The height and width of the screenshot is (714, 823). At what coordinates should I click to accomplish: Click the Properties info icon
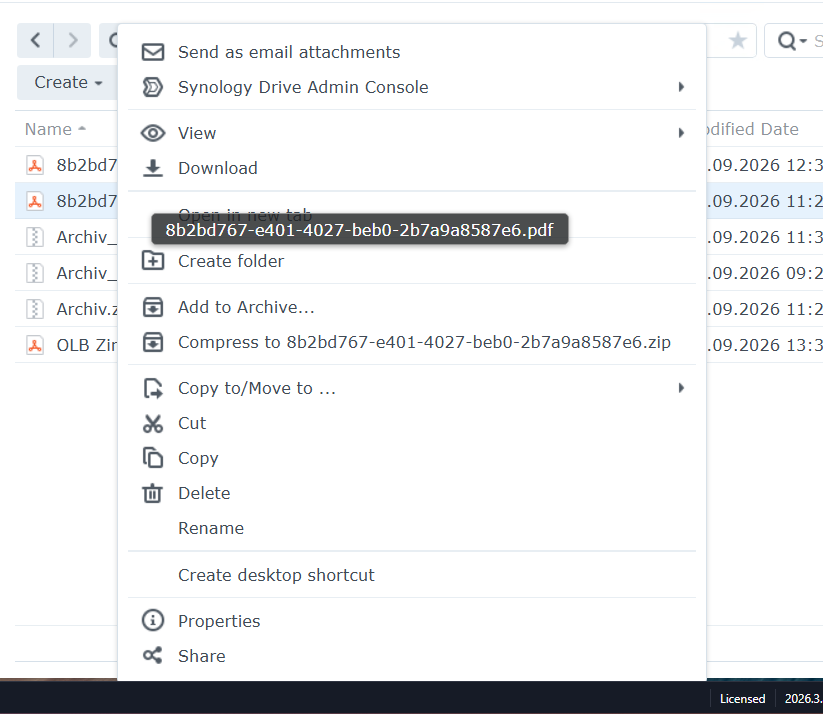tap(153, 621)
